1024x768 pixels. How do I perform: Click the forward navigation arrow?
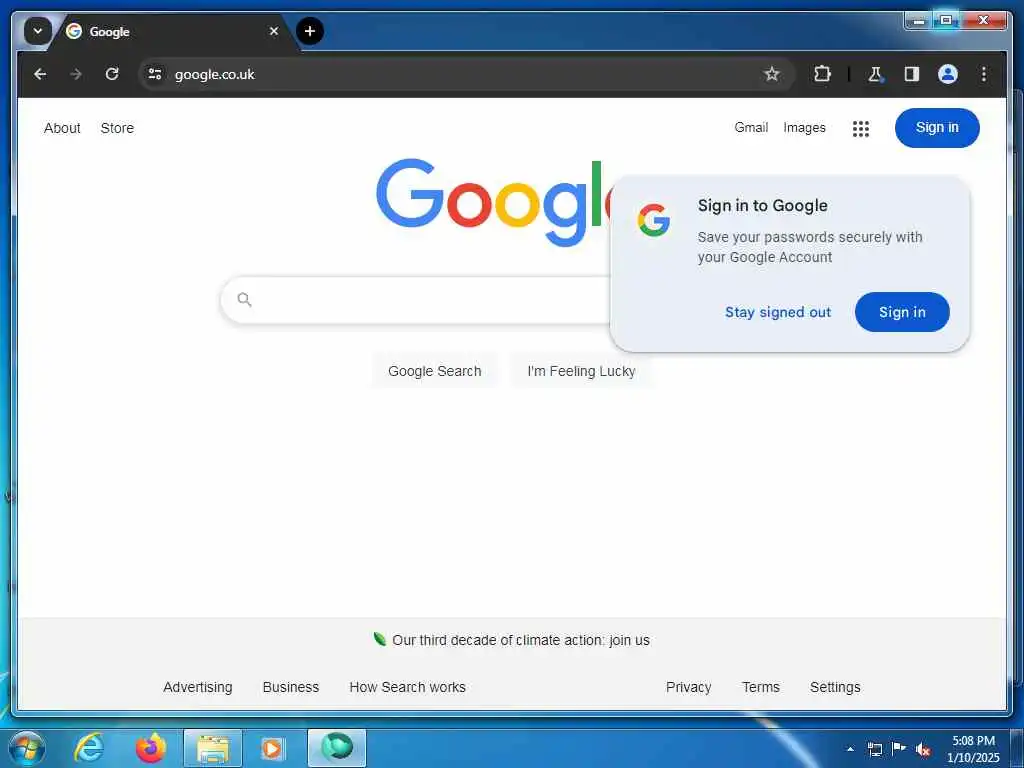click(76, 74)
